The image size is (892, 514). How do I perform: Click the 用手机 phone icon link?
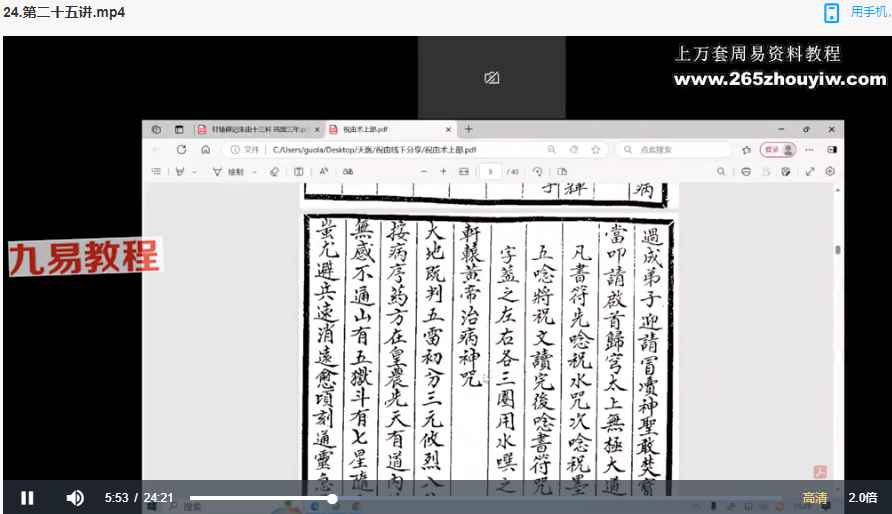[x=831, y=12]
